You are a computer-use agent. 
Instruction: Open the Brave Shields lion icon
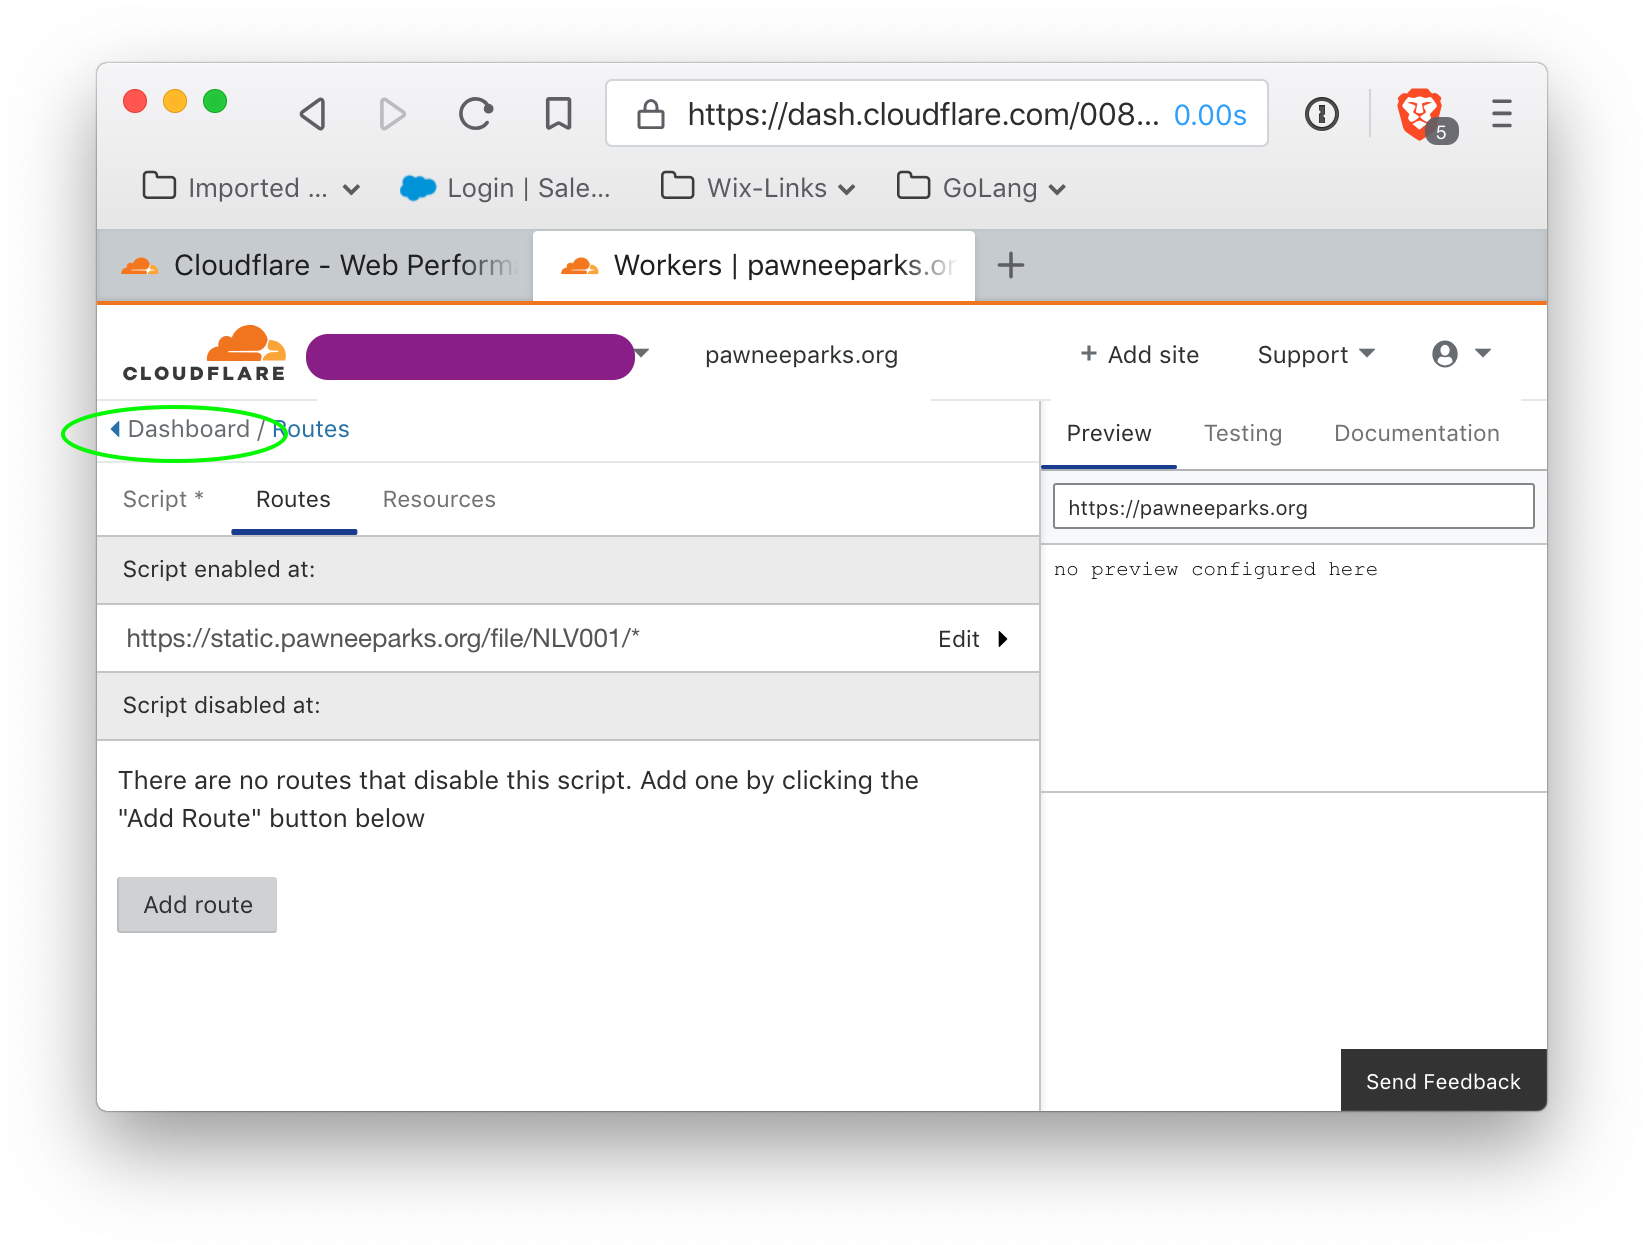(x=1419, y=114)
